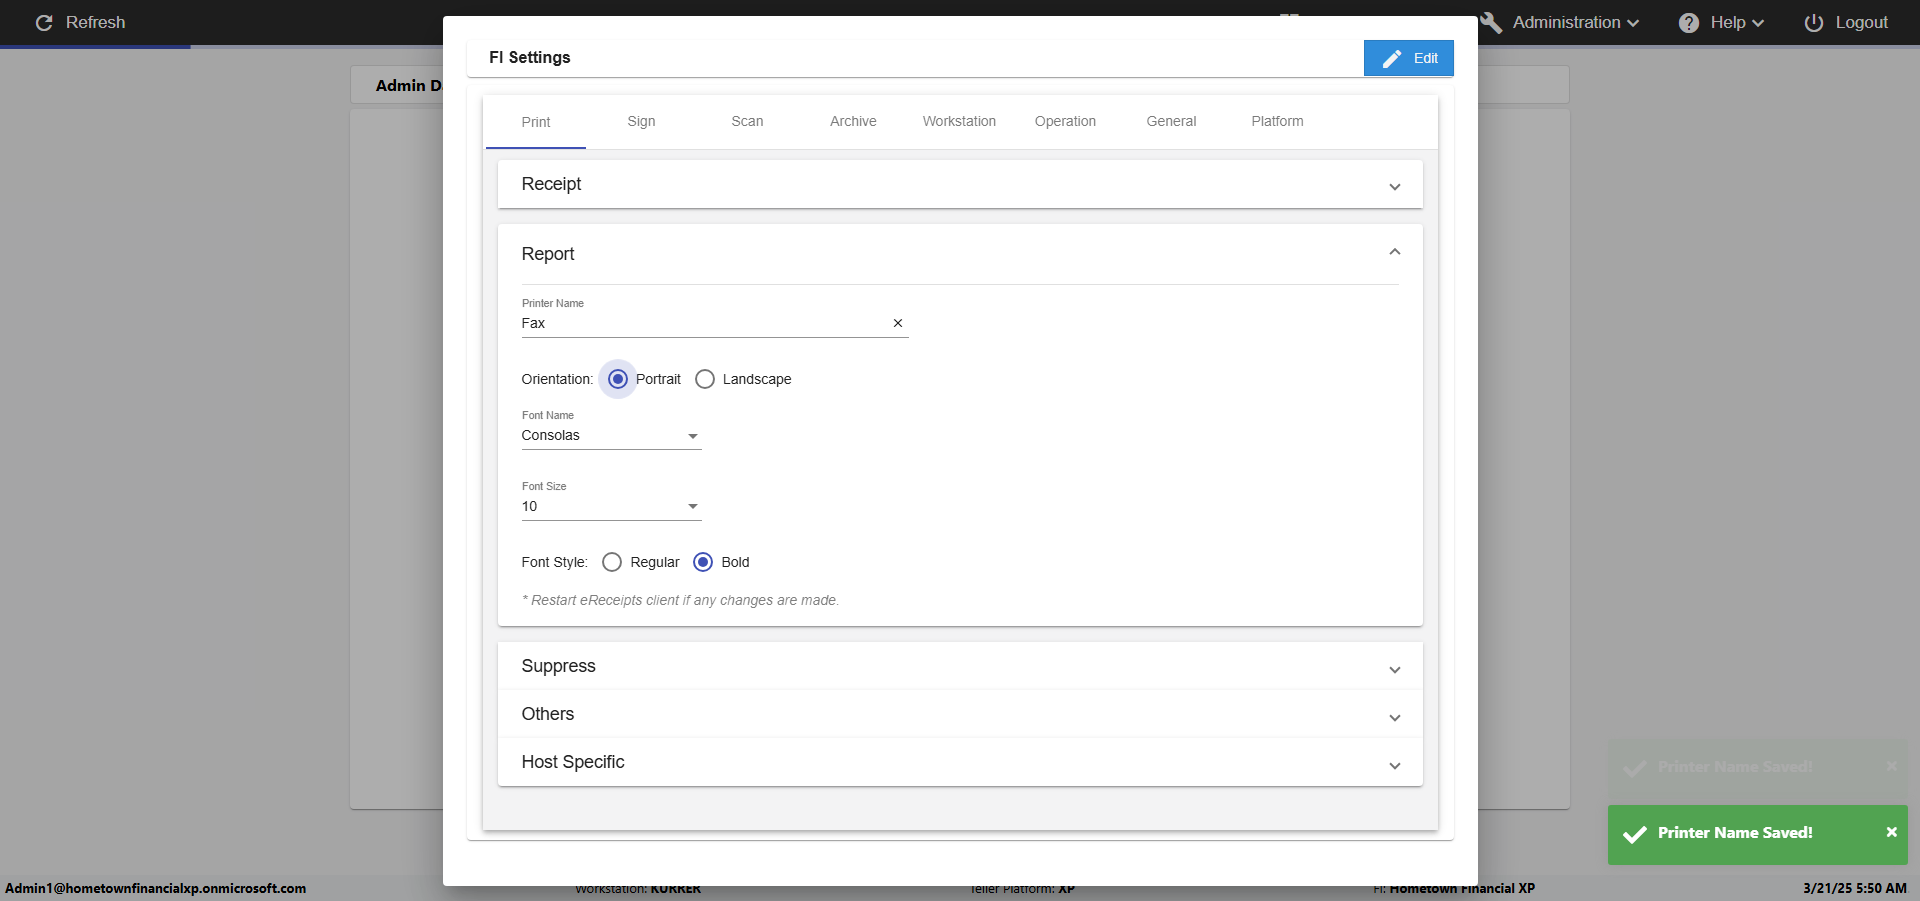Select Portrait orientation

pos(618,379)
